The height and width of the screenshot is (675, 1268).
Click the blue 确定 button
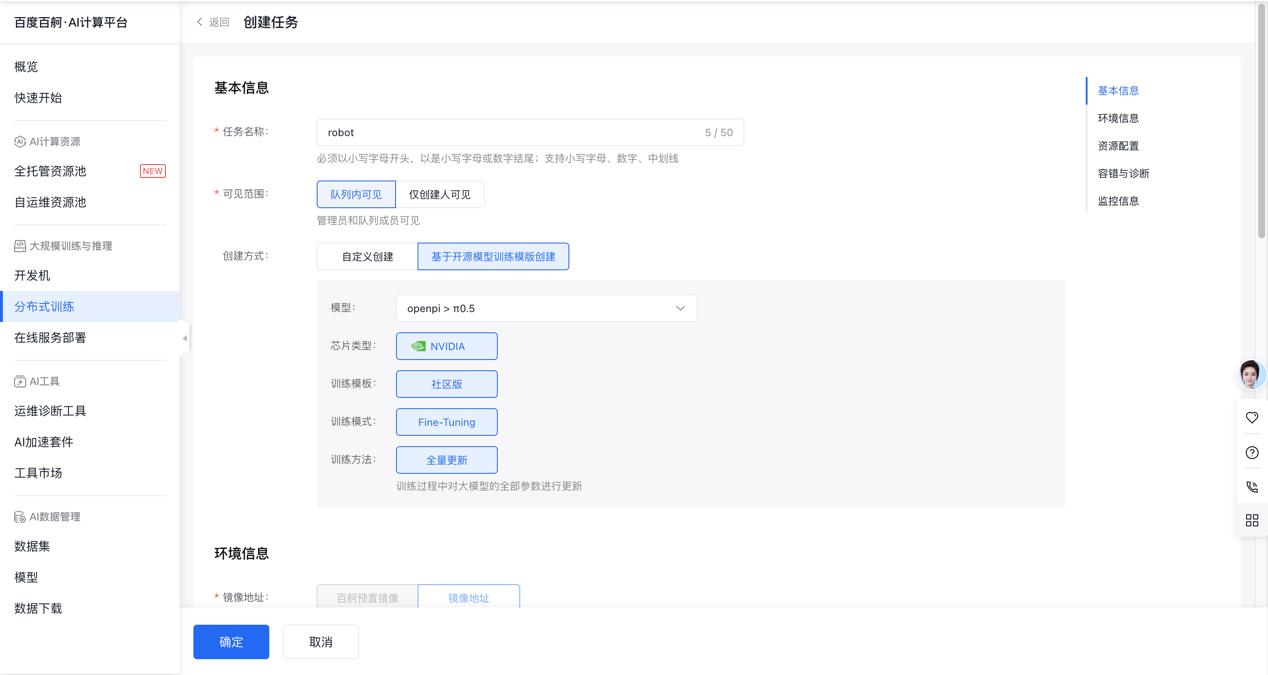(x=231, y=642)
